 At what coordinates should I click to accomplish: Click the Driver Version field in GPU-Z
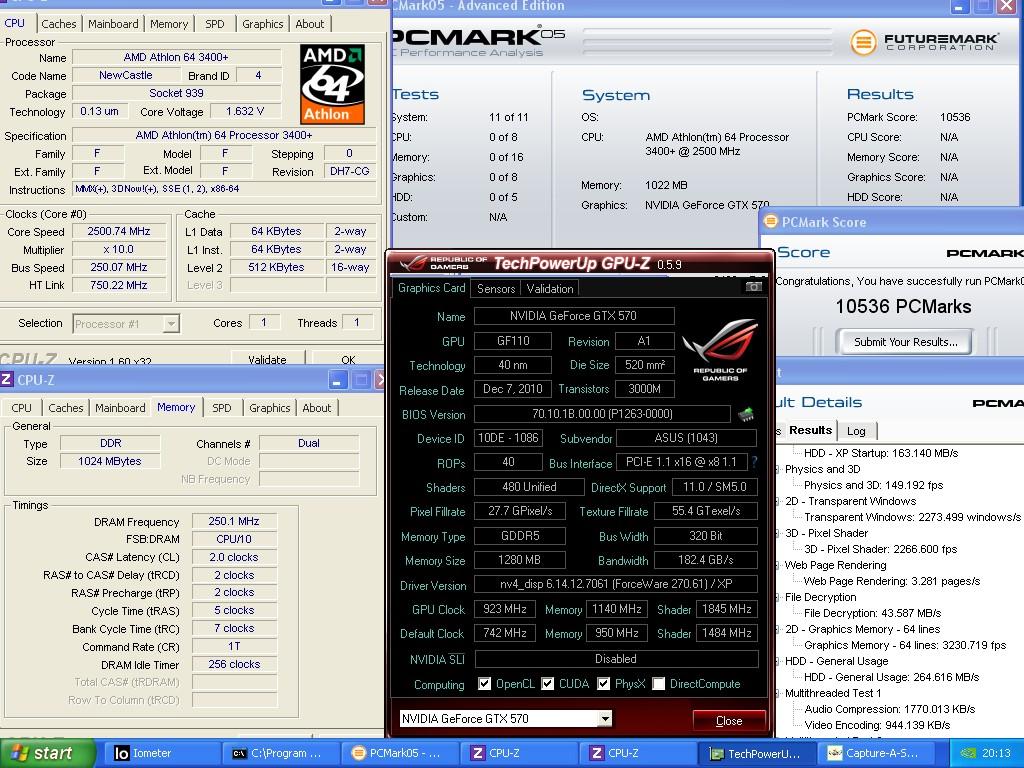coord(616,584)
